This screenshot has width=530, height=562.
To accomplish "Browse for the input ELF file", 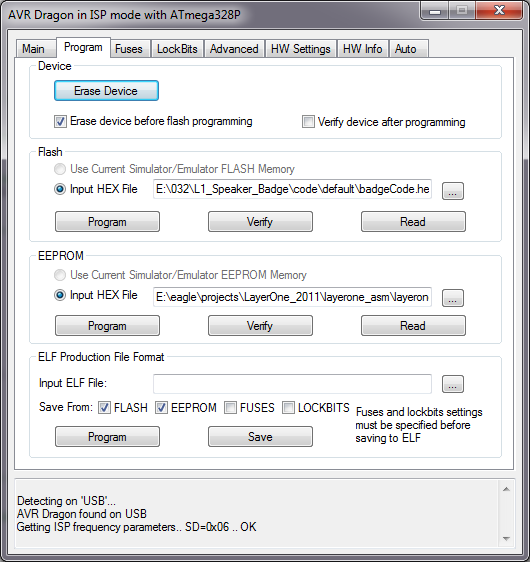I will coord(453,384).
